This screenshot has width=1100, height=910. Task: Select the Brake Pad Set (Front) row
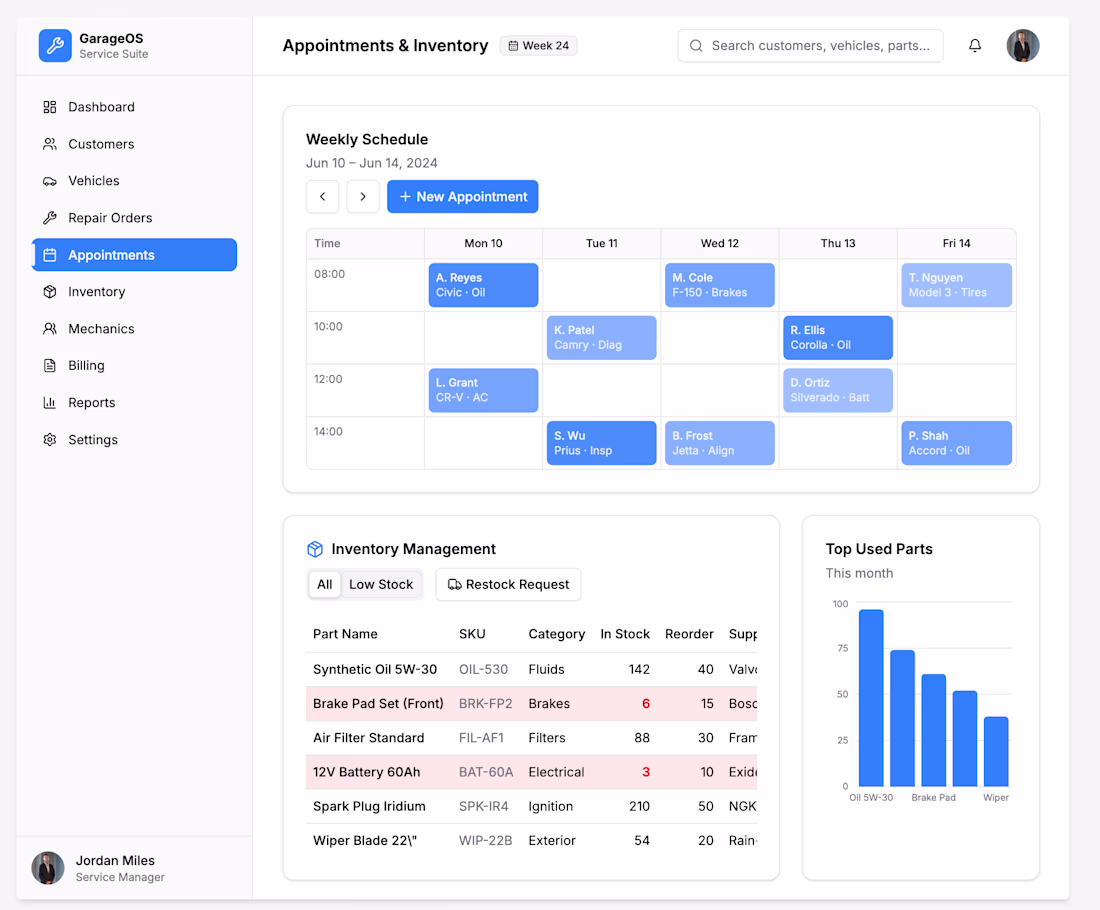click(532, 704)
